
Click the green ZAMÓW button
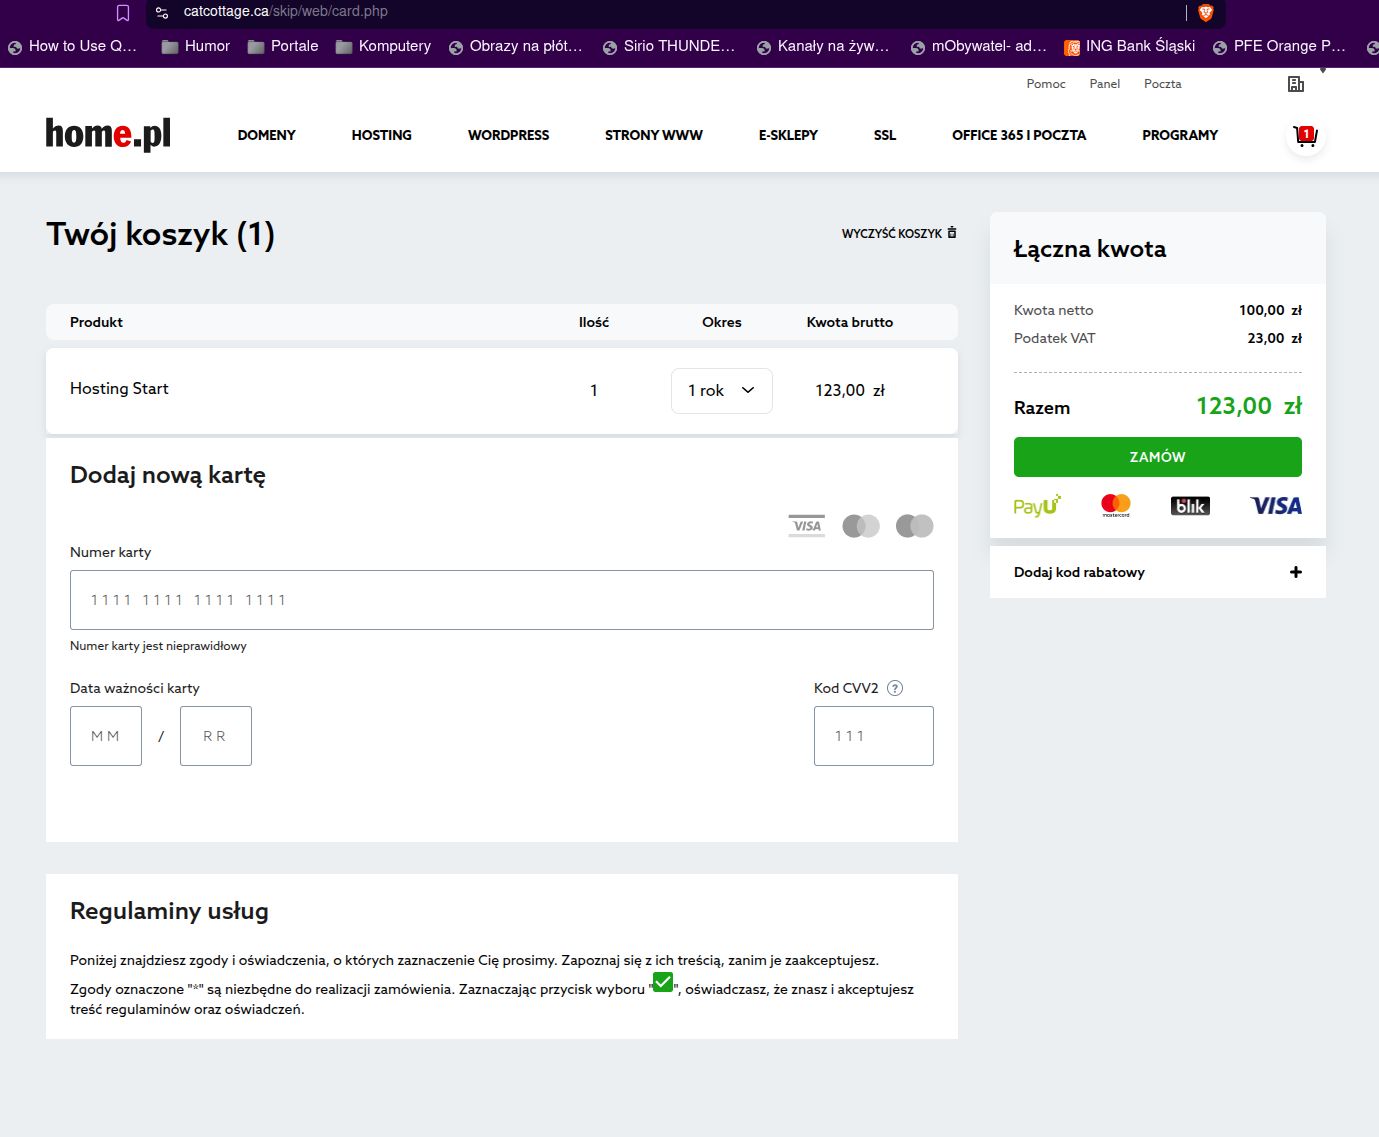pos(1158,457)
